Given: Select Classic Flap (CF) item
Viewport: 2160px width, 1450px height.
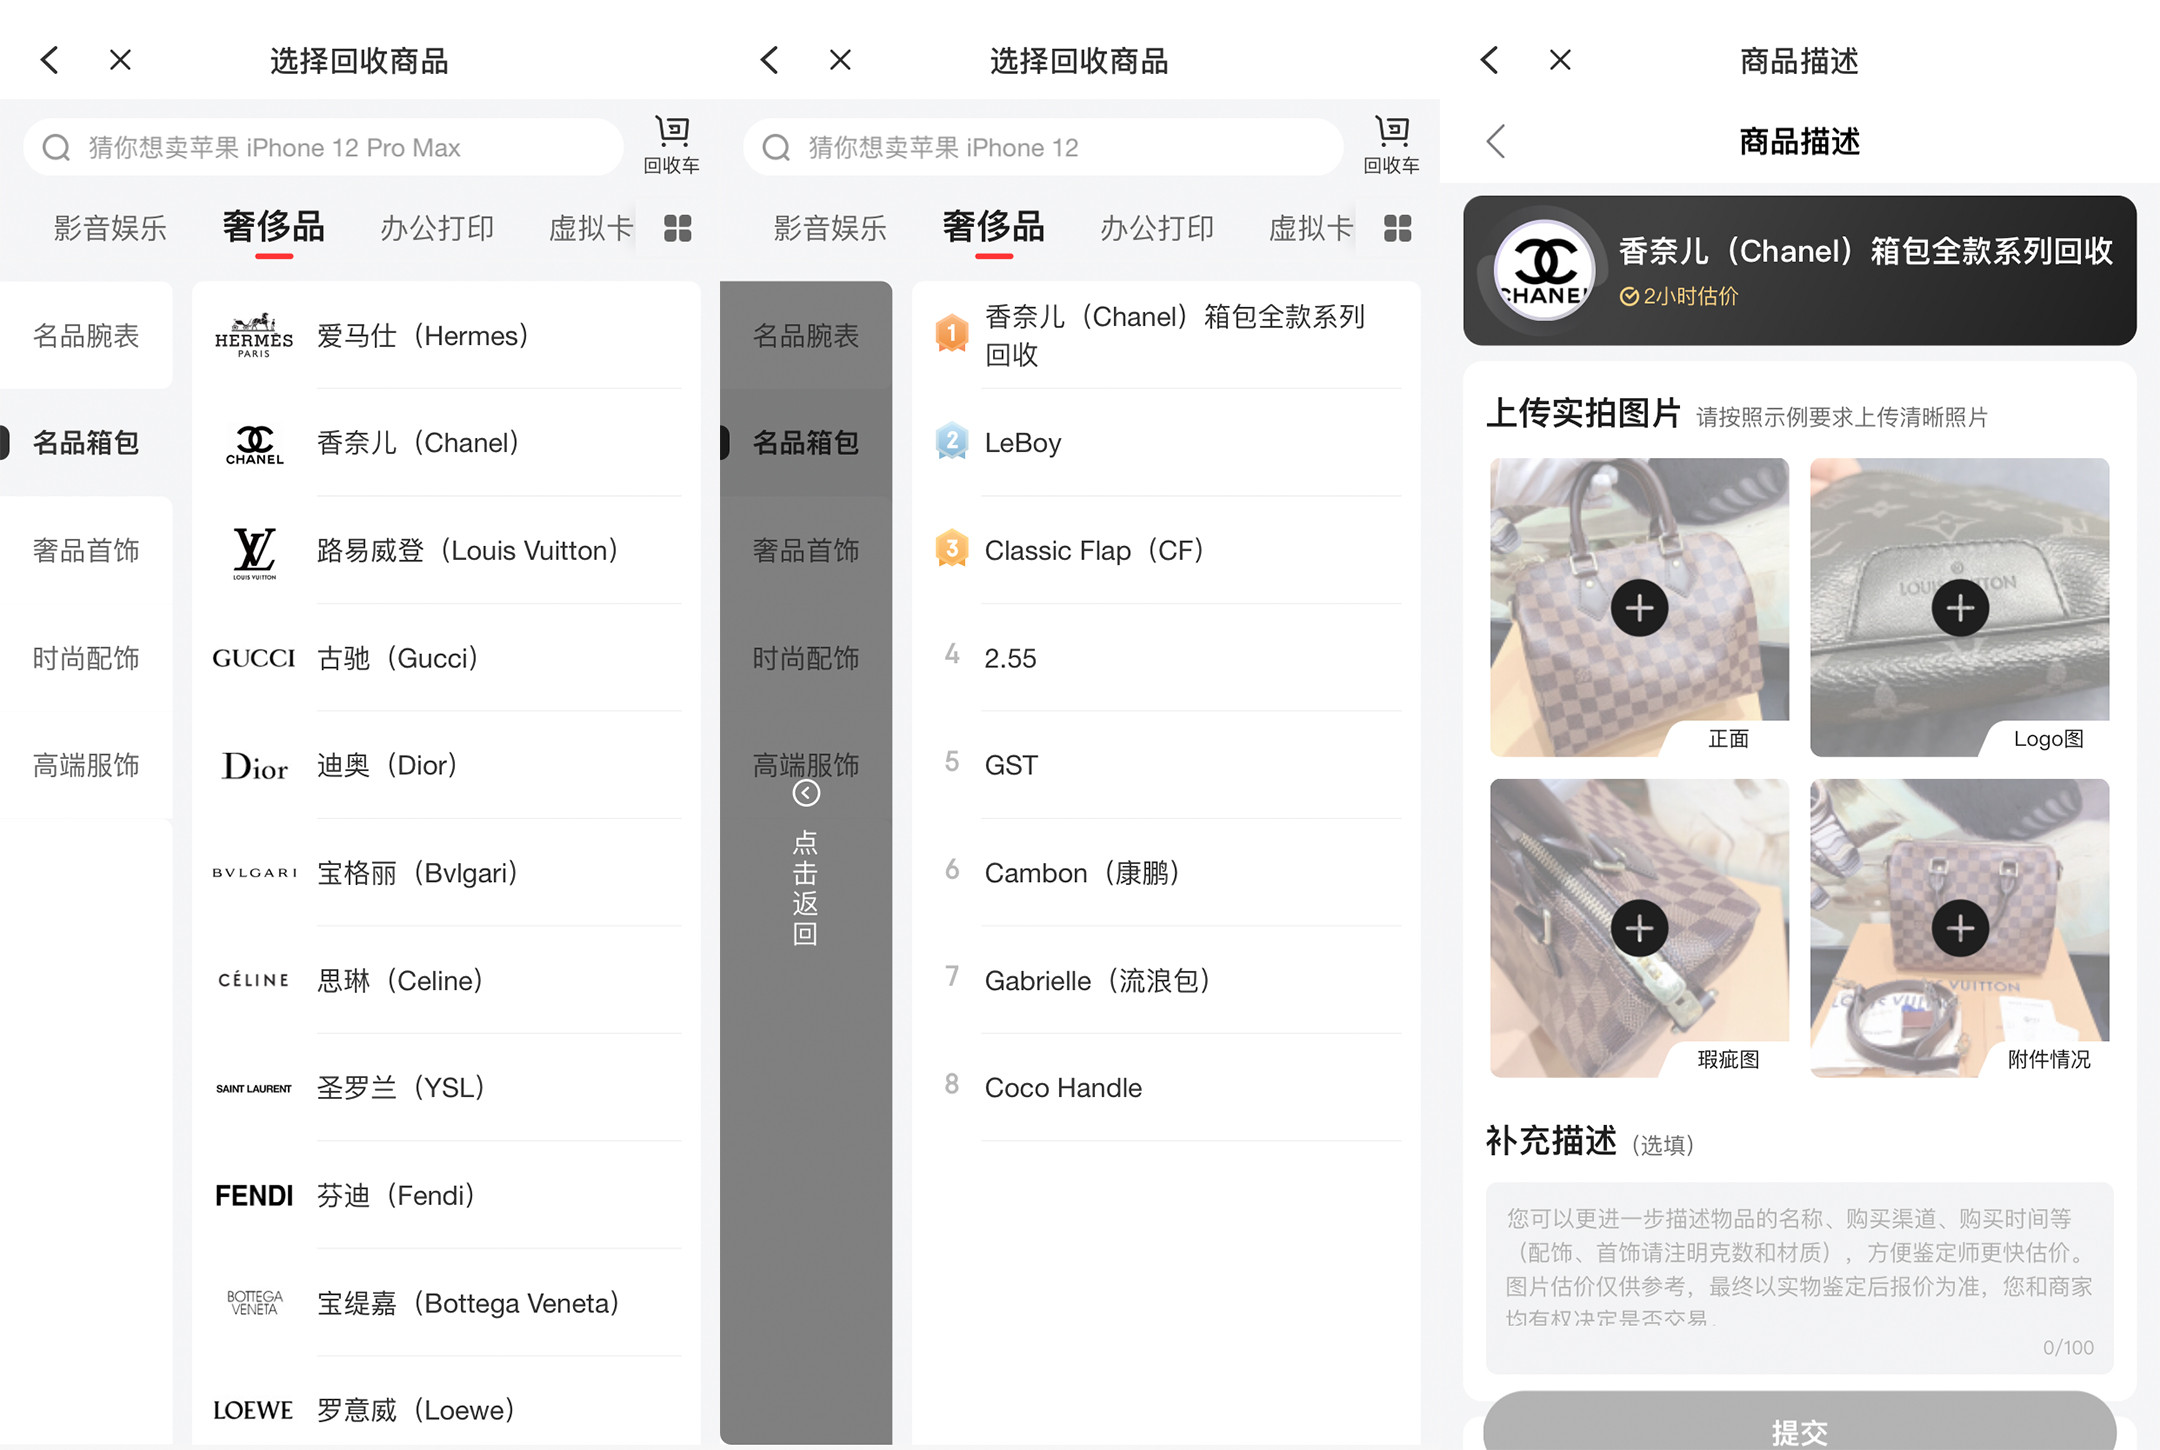Looking at the screenshot, I should coord(1093,550).
